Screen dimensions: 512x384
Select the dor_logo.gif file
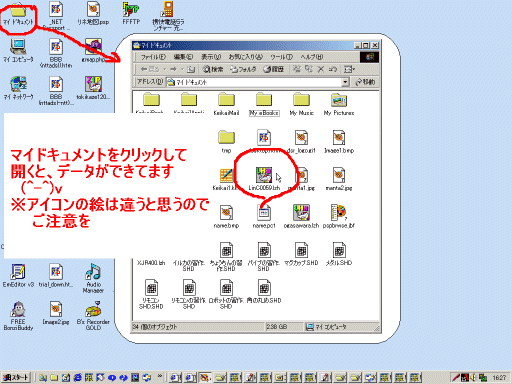pos(301,142)
